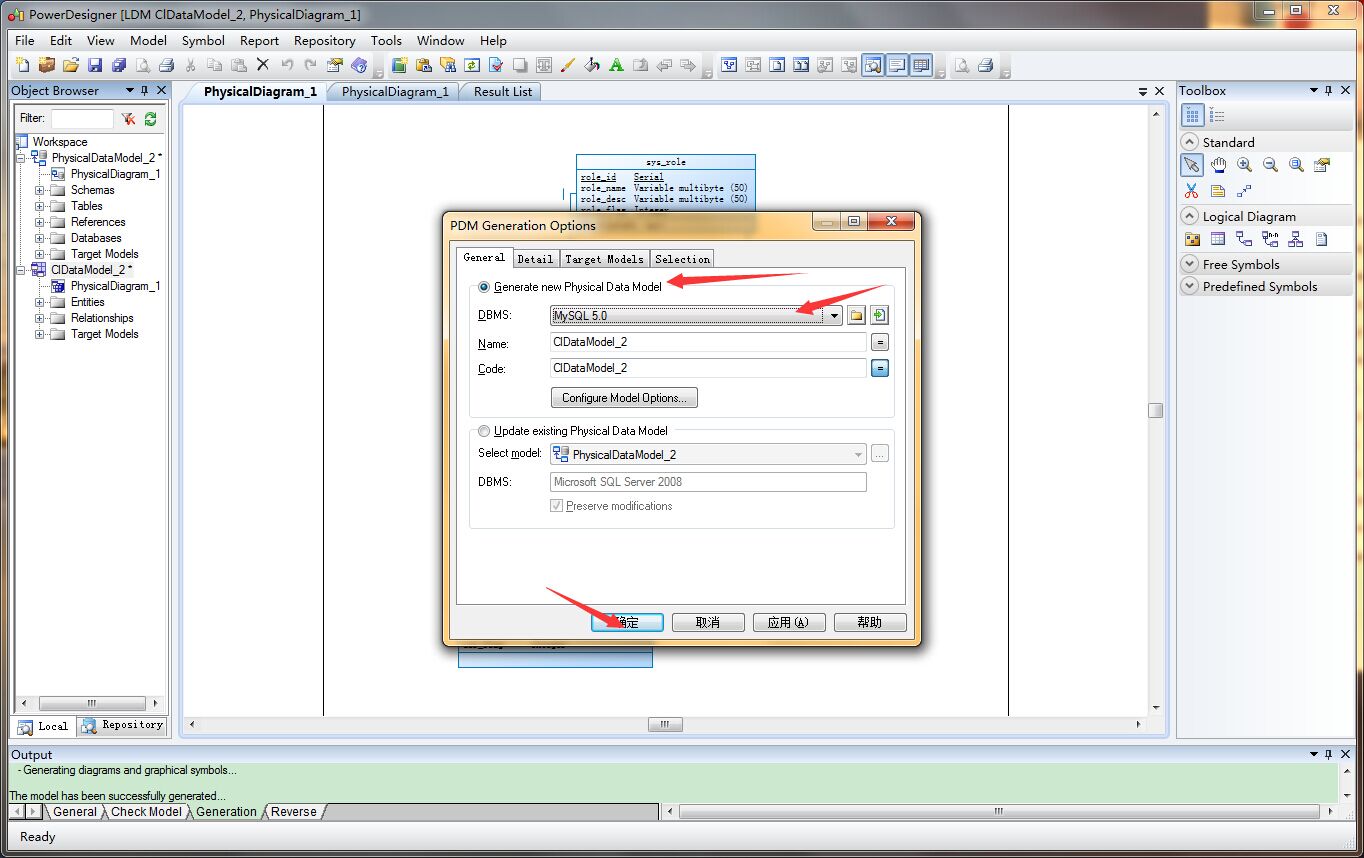Select the Open Diagram zoom tool in Toolbox
The width and height of the screenshot is (1364, 858).
click(x=1296, y=165)
